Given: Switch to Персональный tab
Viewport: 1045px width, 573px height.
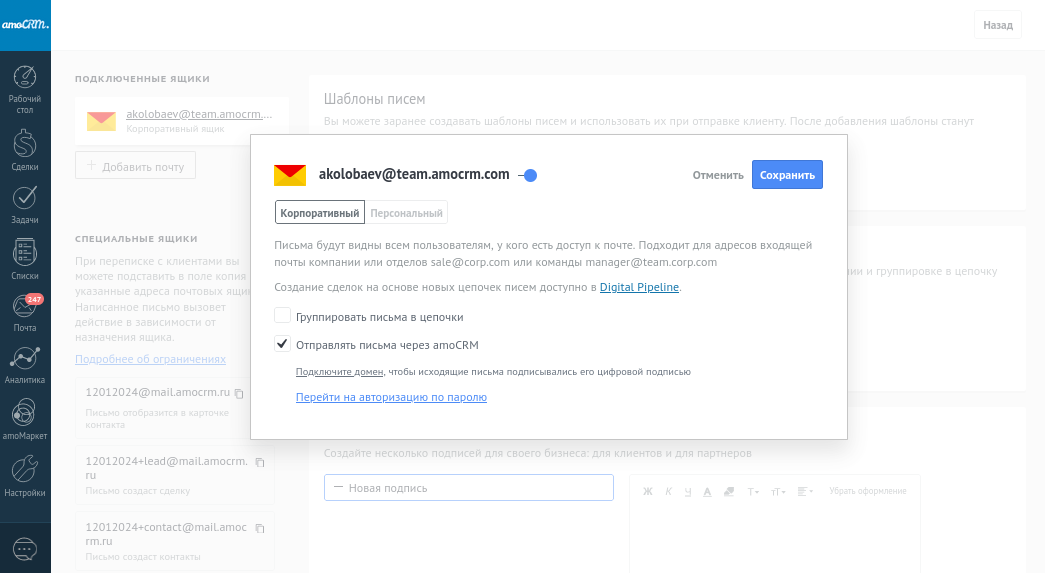Looking at the screenshot, I should click(x=406, y=213).
